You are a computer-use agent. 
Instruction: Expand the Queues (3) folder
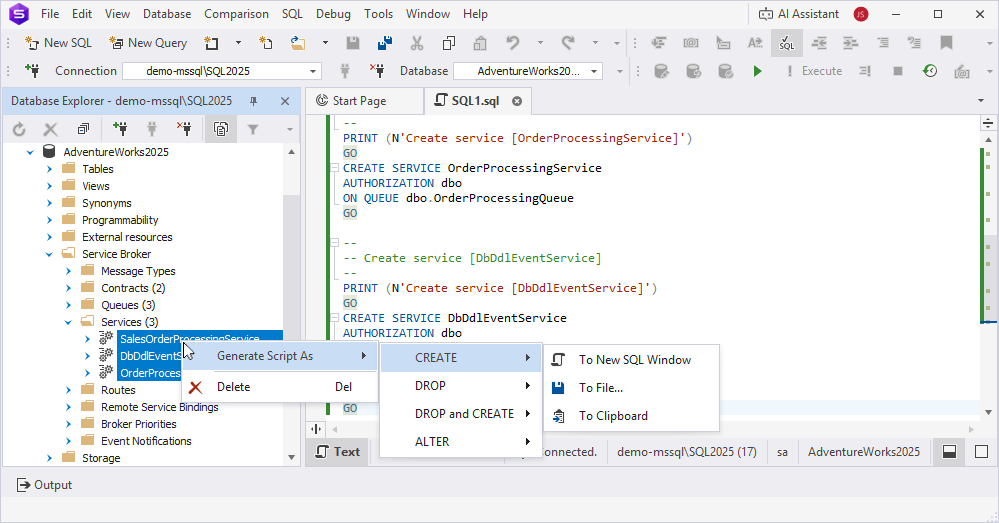(x=68, y=305)
